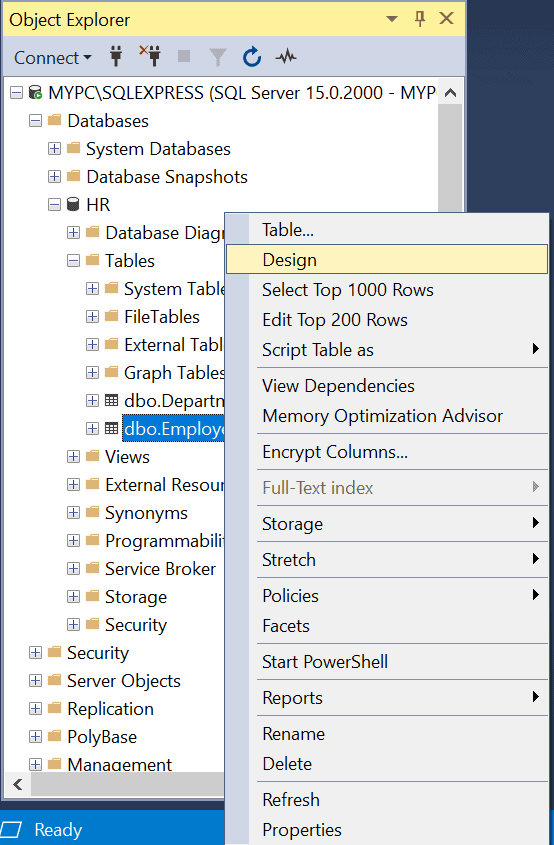Collapse the Tables folder node
Image resolution: width=554 pixels, height=845 pixels.
click(x=73, y=261)
